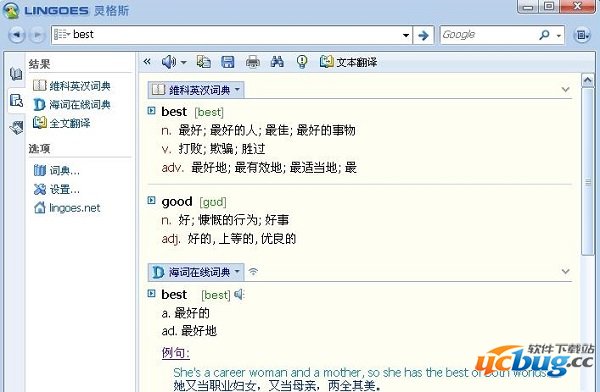Image resolution: width=600 pixels, height=392 pixels.
Task: Select the results index sidebar tab icon
Action: pos(16,101)
